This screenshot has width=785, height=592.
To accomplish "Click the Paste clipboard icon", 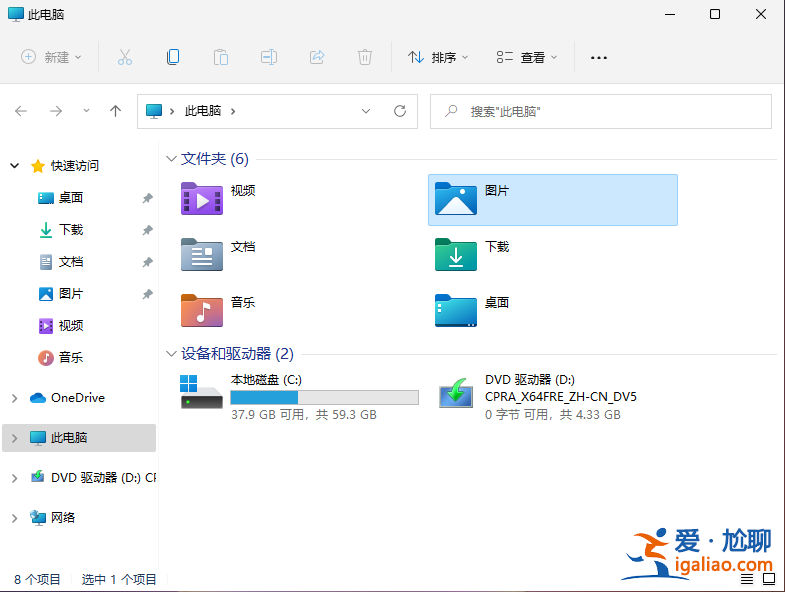I will point(221,57).
